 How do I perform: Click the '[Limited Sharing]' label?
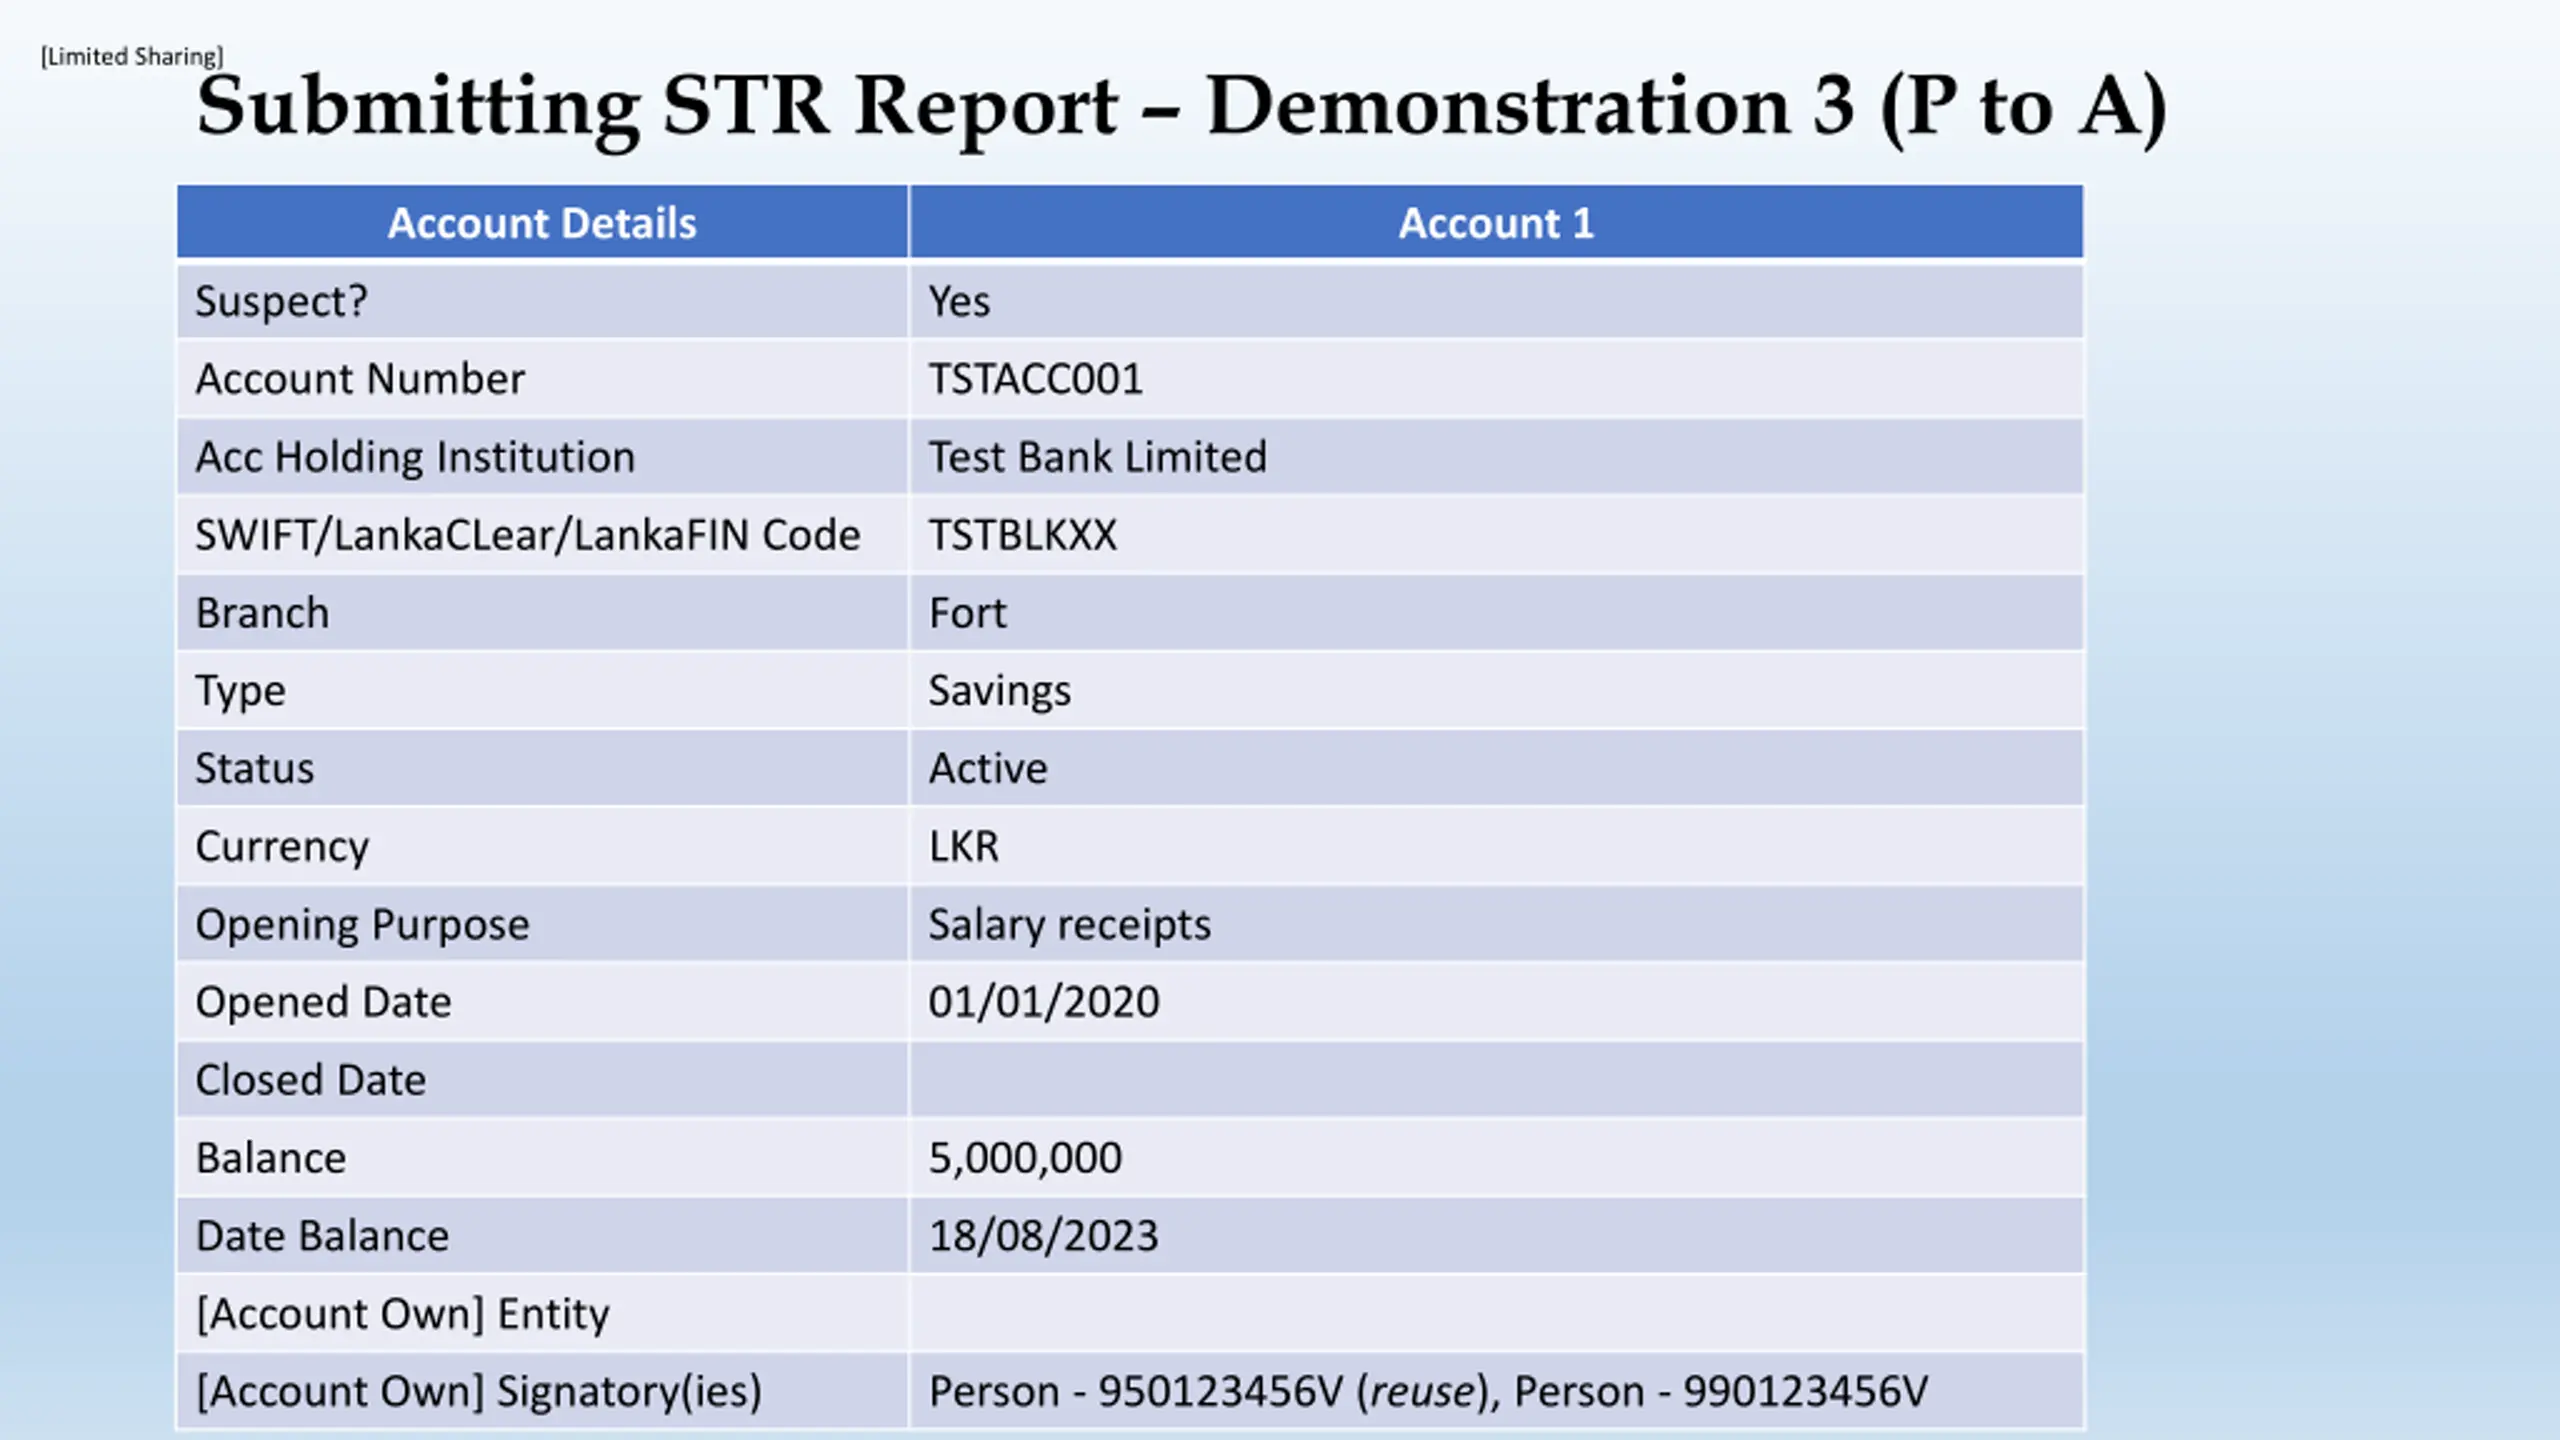132,56
